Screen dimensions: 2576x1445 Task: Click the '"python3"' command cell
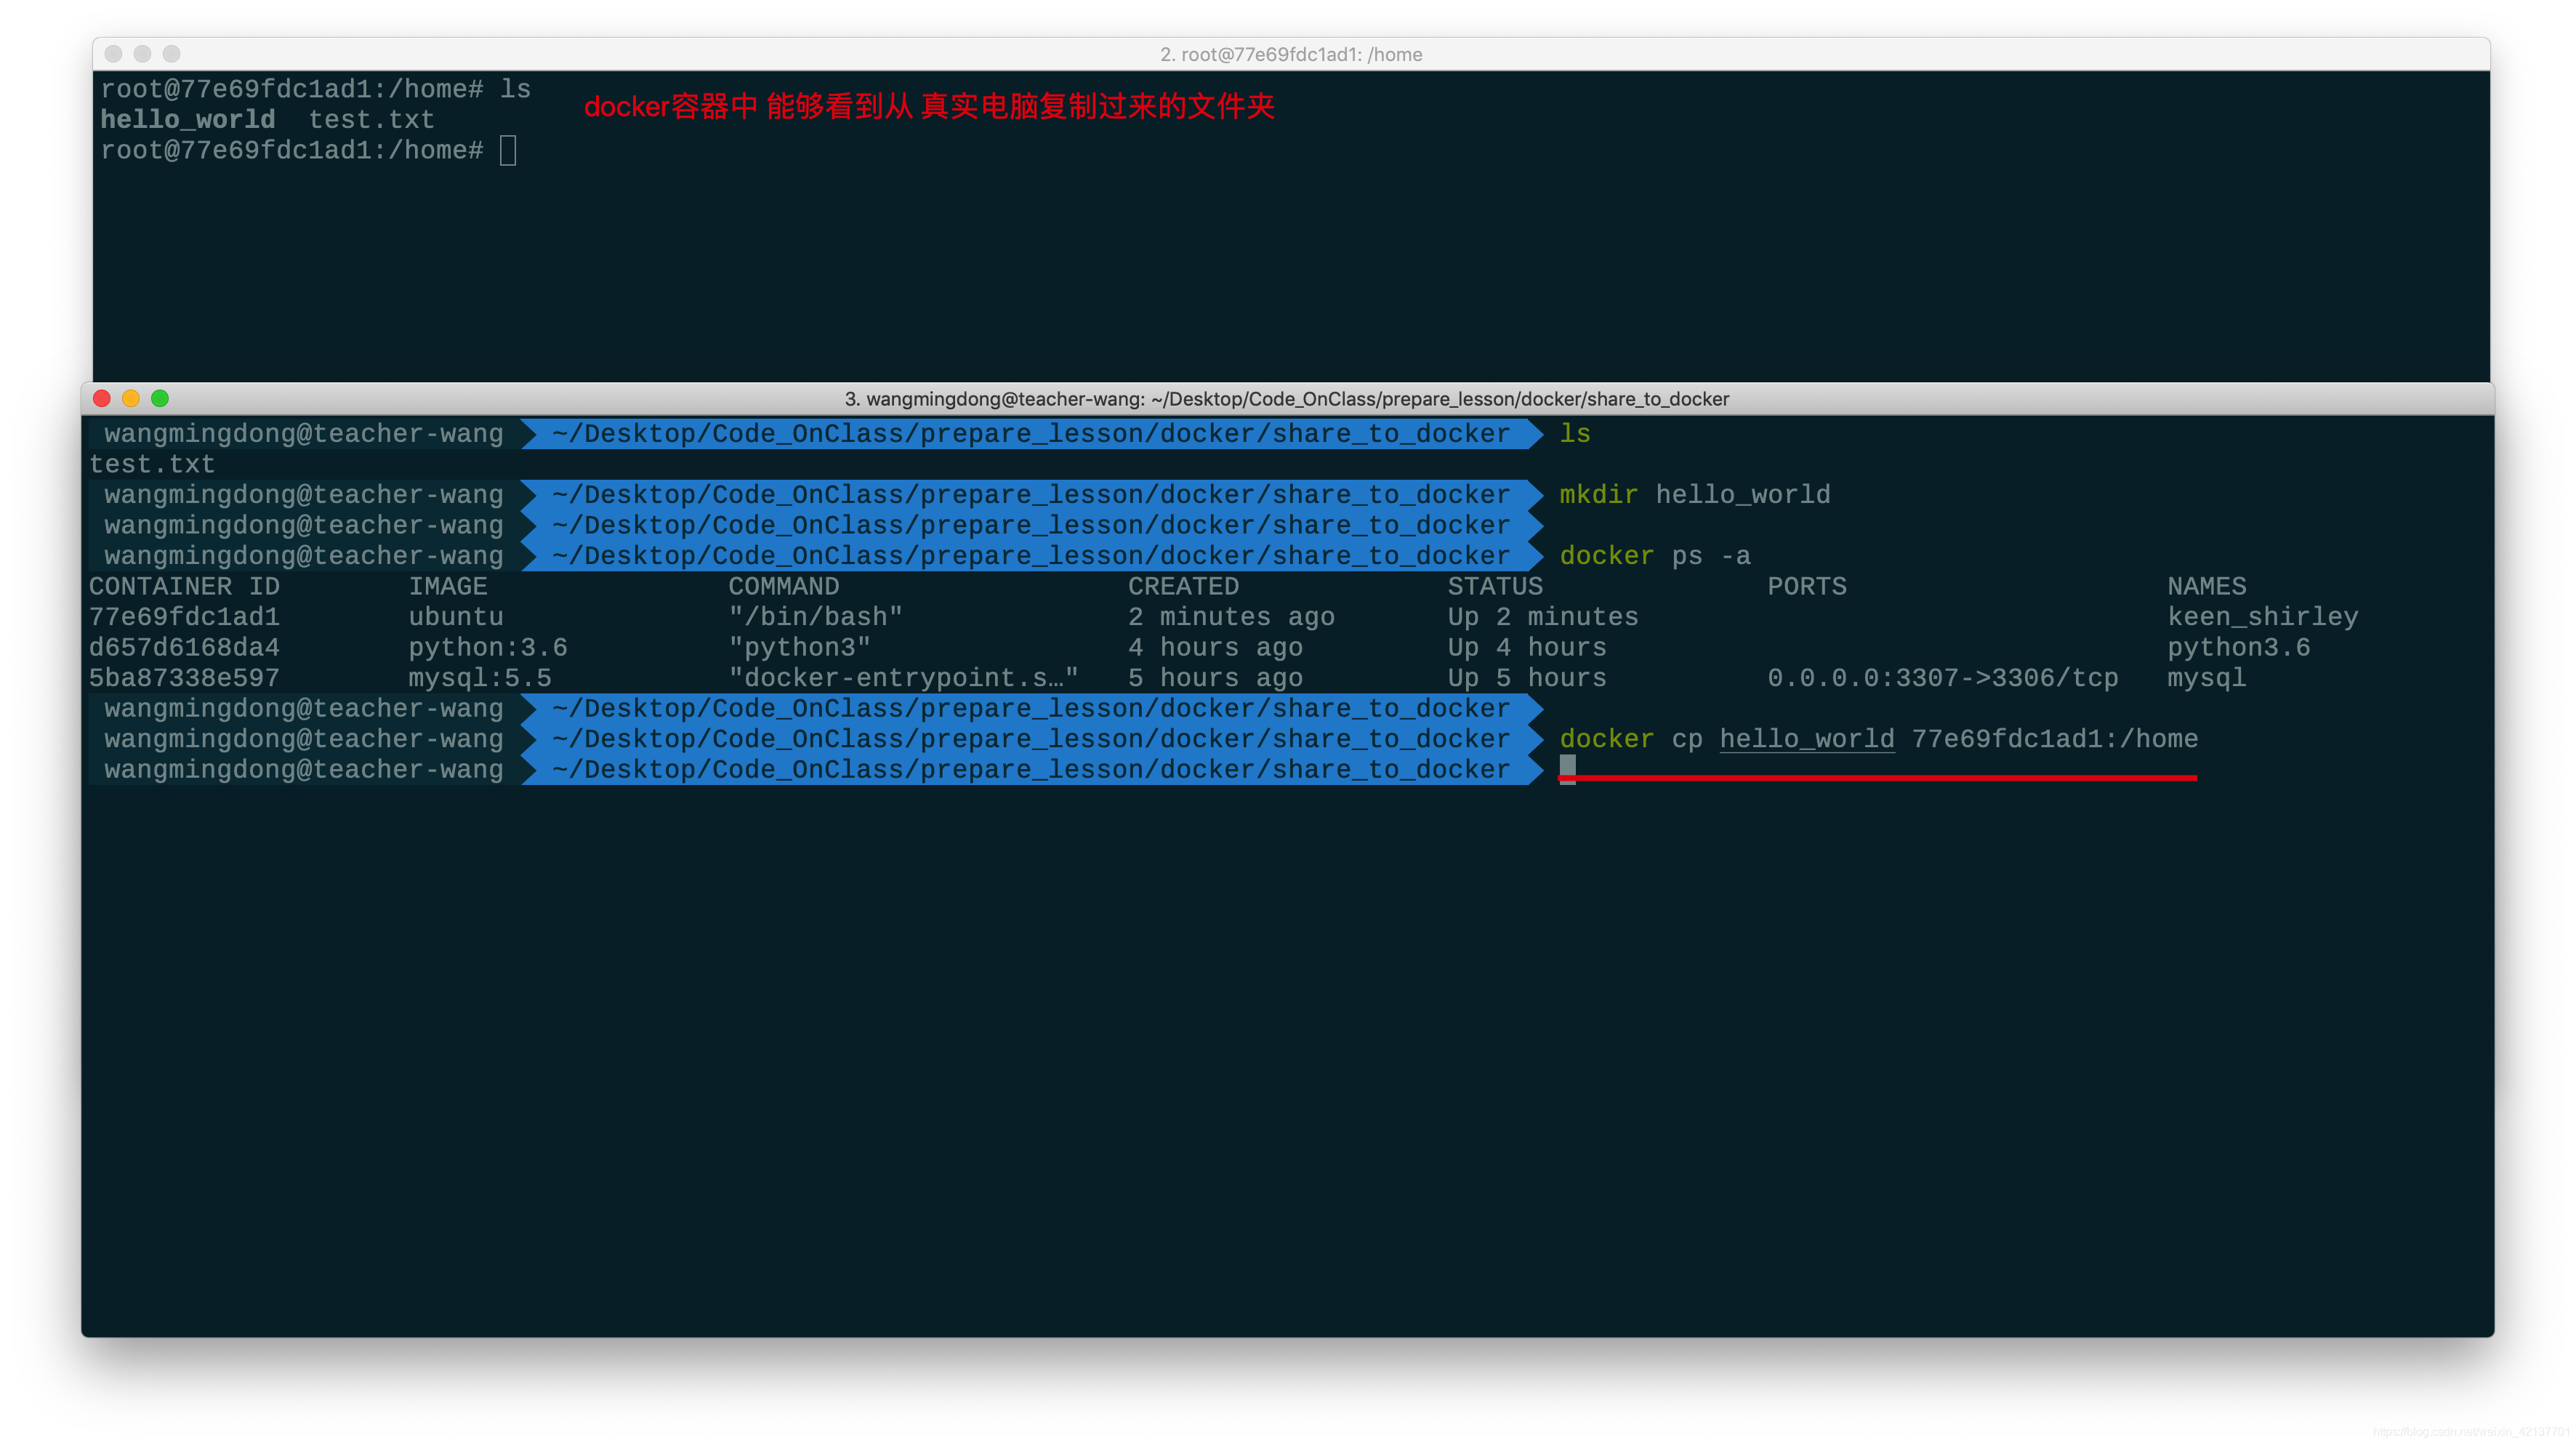click(x=800, y=648)
